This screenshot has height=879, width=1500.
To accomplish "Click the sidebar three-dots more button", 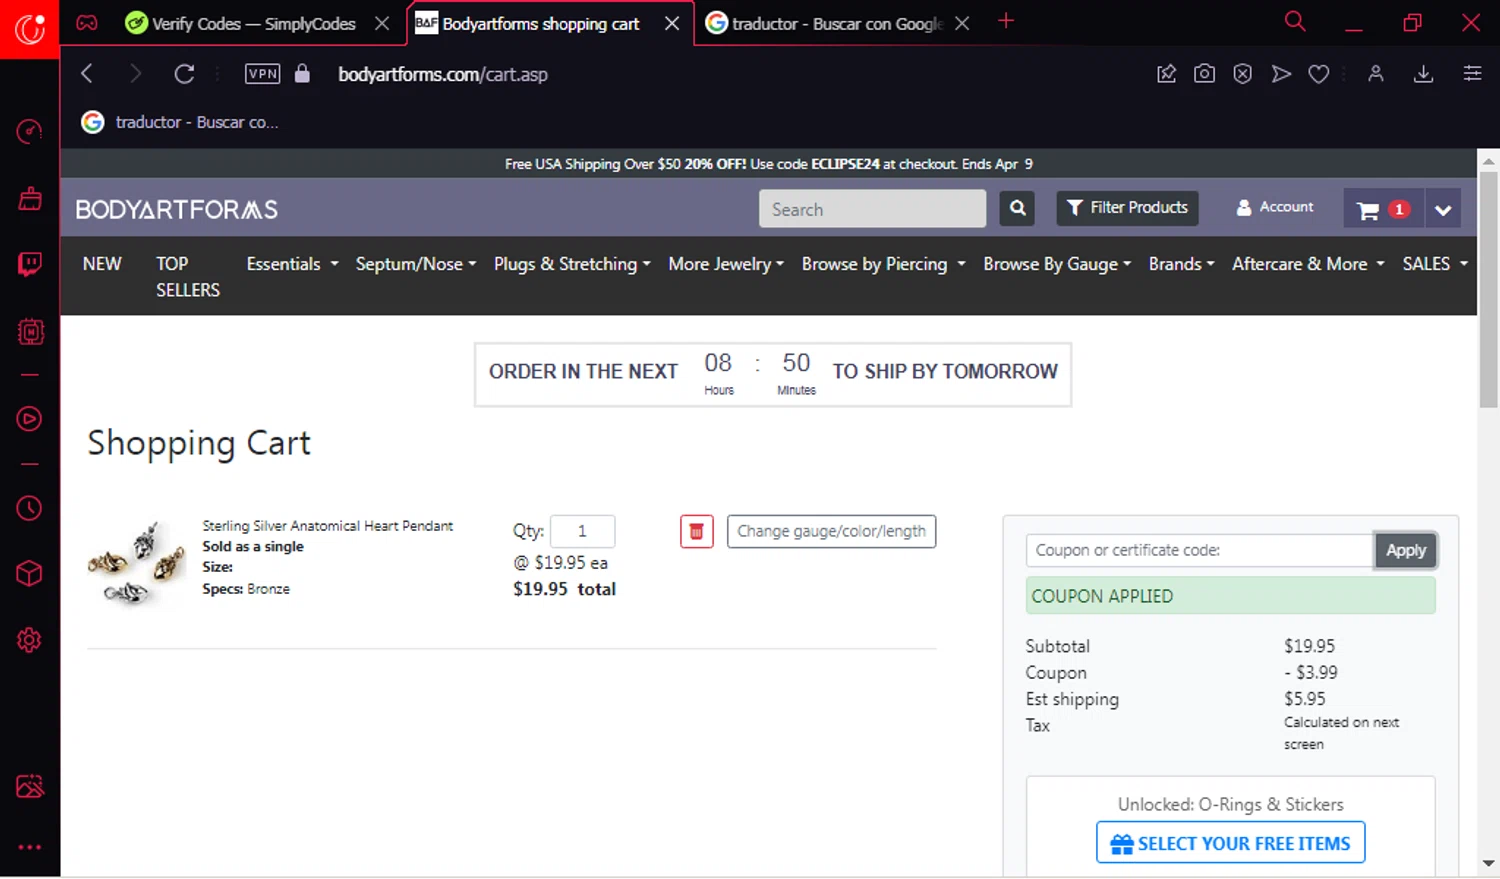I will (30, 847).
